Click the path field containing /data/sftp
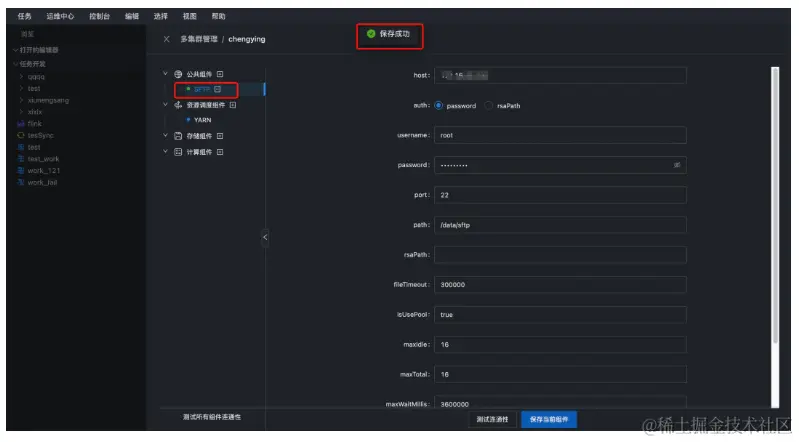 click(560, 225)
